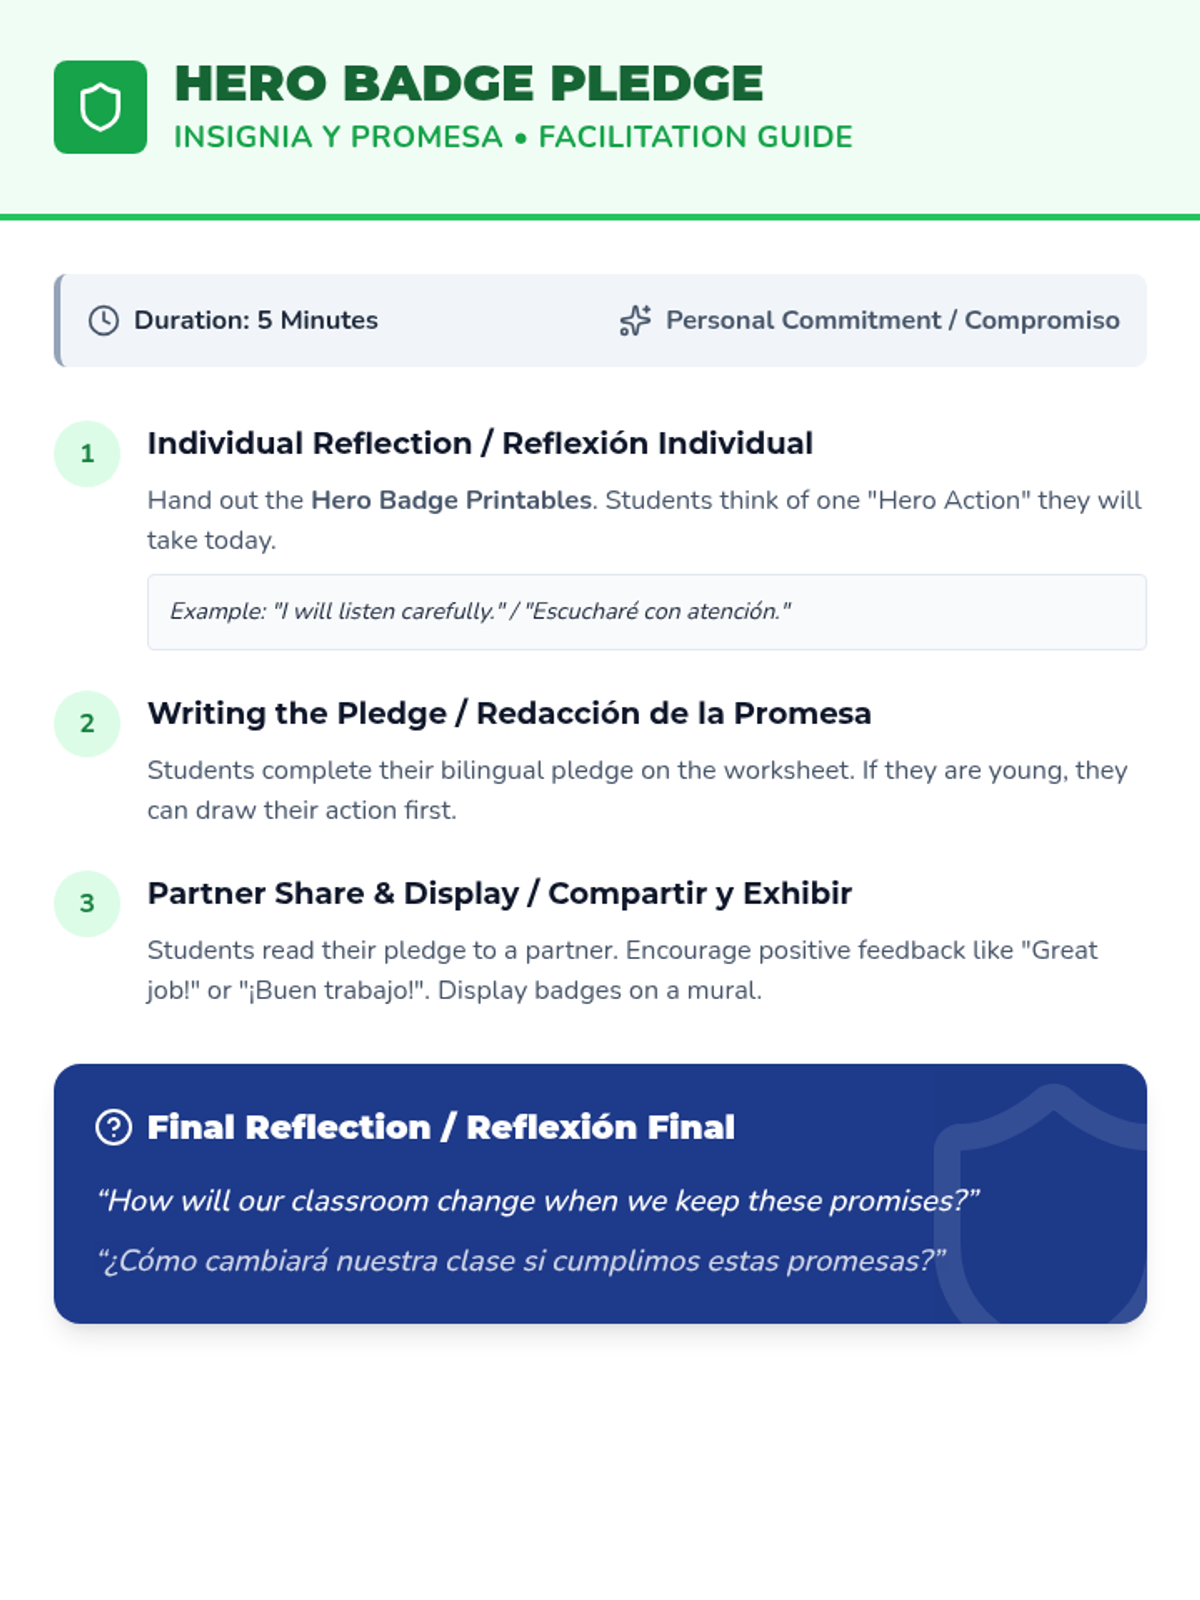Click the Example pledge box
Screen dimensions: 1200x1600
click(647, 612)
